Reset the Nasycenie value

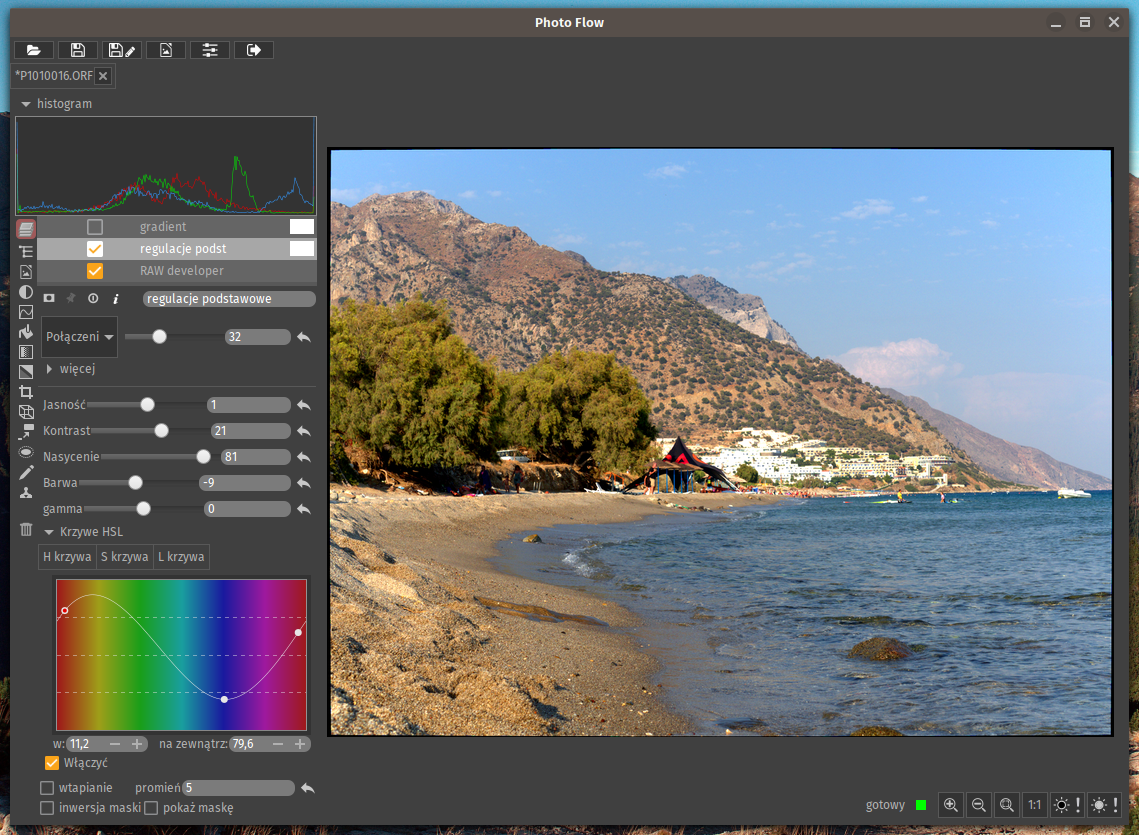point(304,457)
